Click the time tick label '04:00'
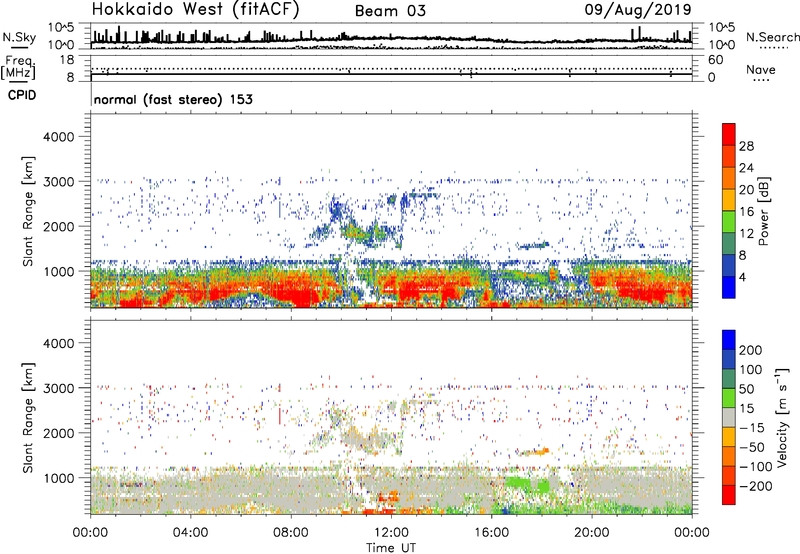Image resolution: width=800 pixels, height=554 pixels. click(x=190, y=533)
